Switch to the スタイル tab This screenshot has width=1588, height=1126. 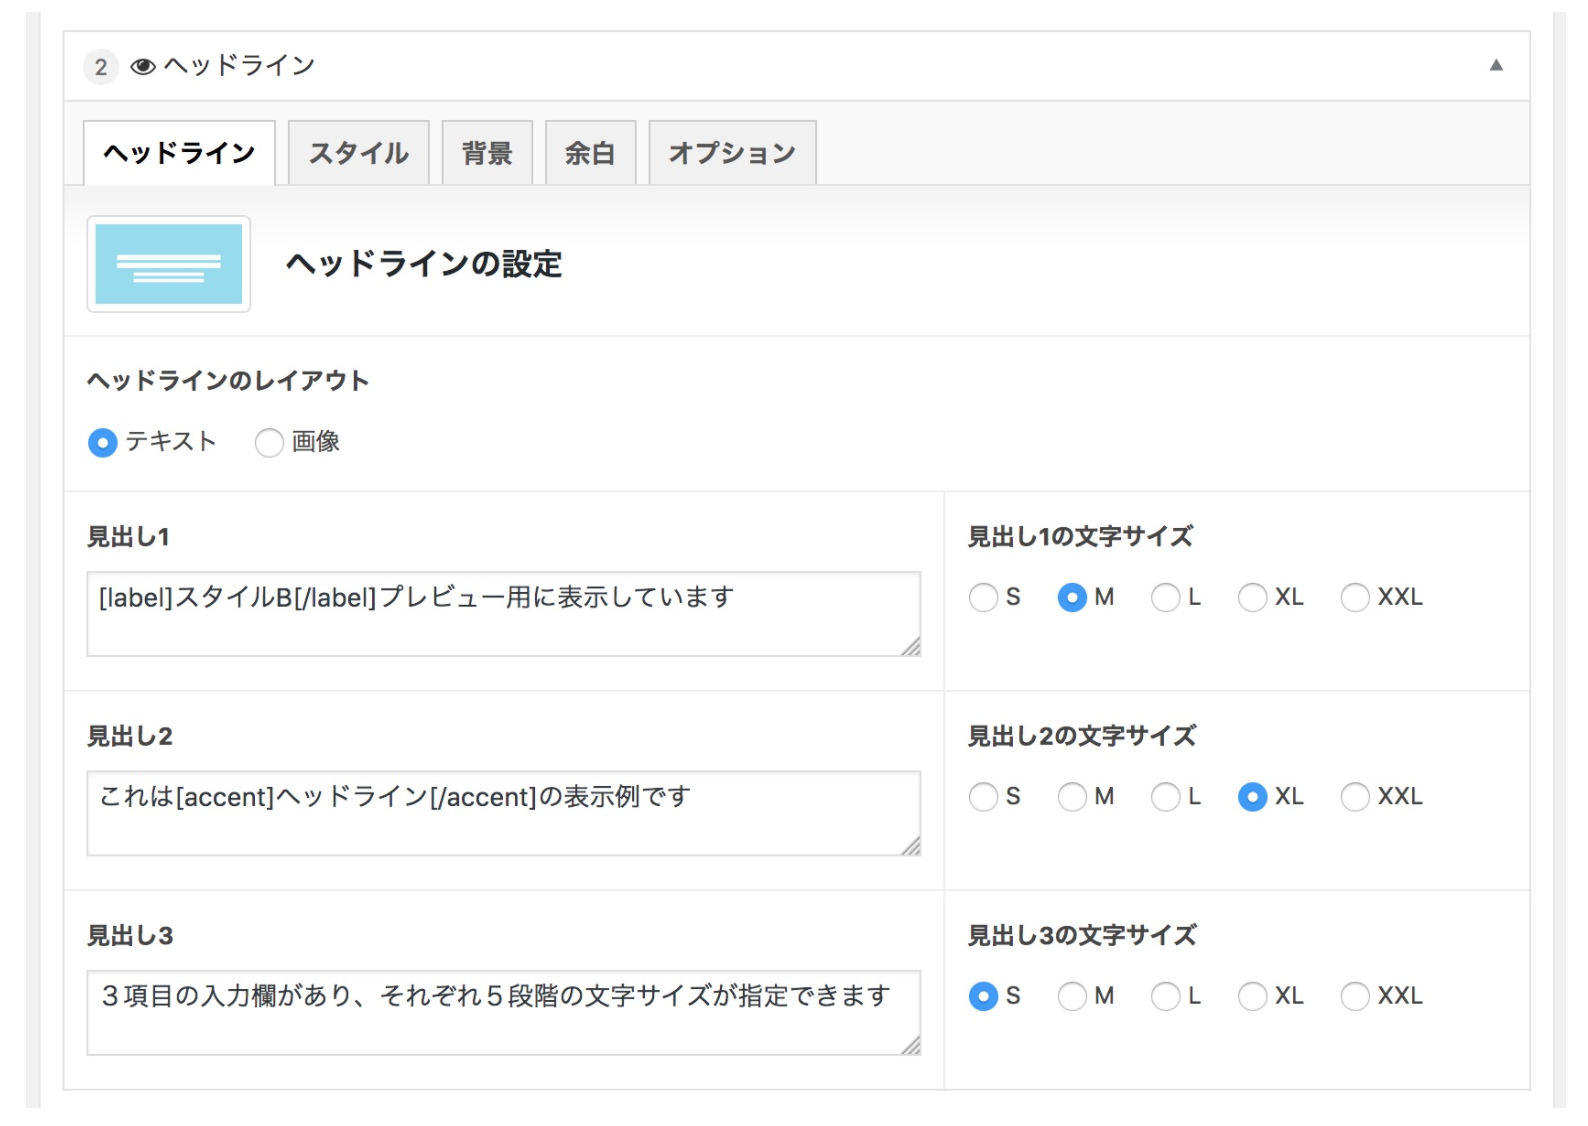click(358, 153)
